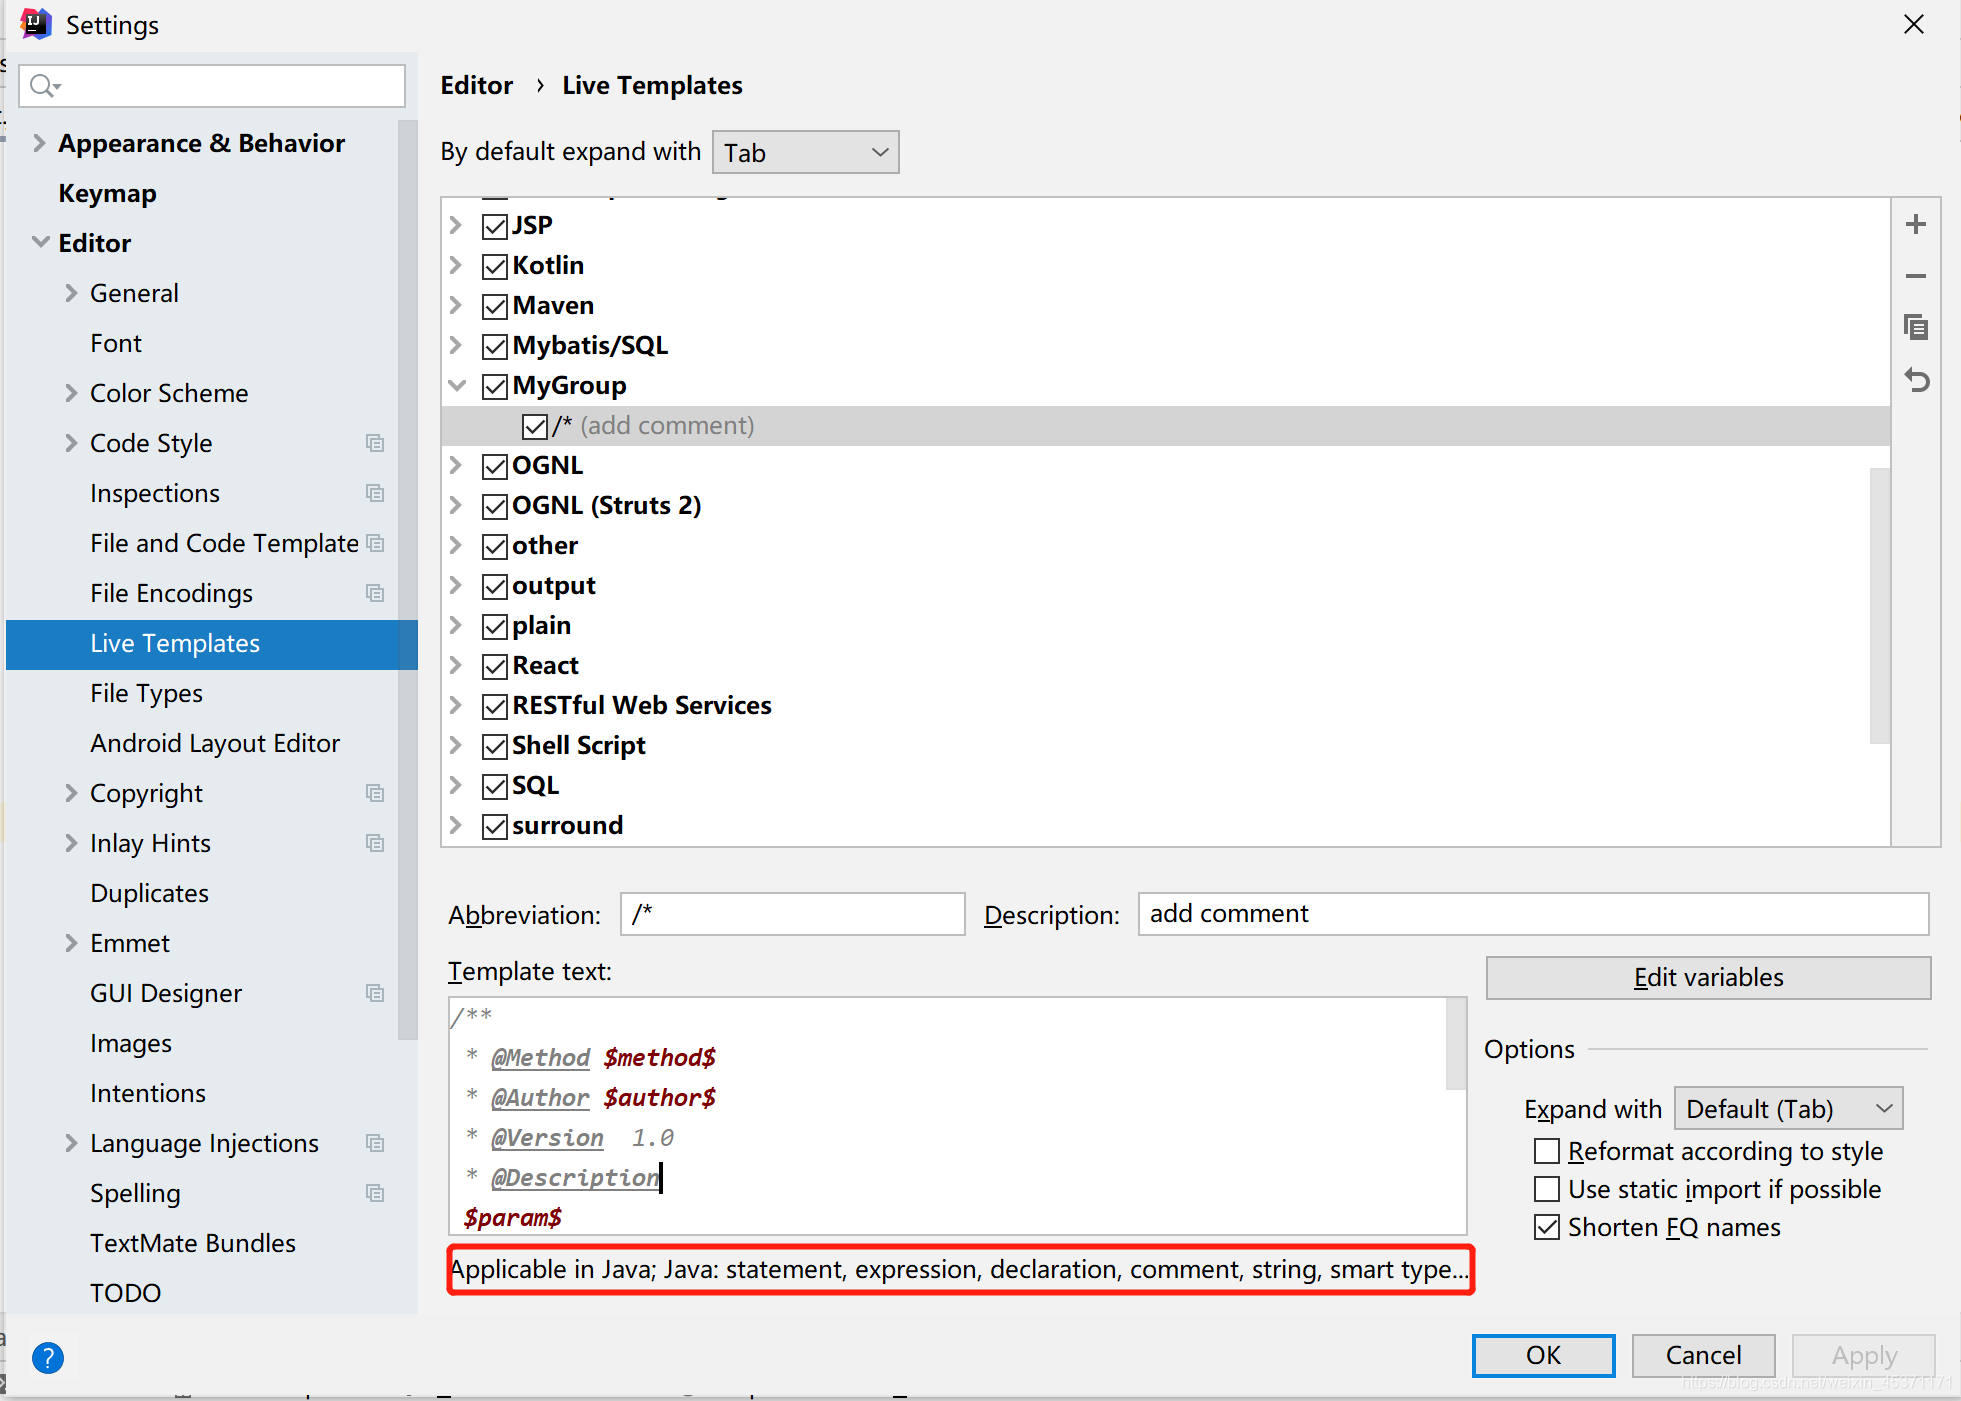The image size is (1961, 1401).
Task: Click project-level icon beside Code Style
Action: pos(375,443)
